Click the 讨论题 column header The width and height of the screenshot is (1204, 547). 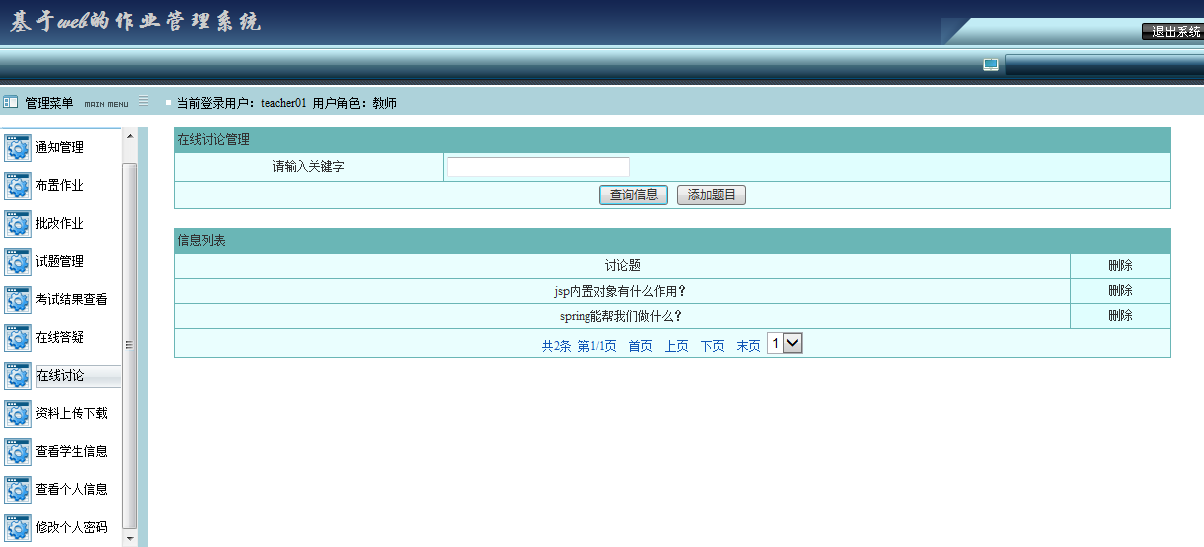pyautogui.click(x=622, y=266)
